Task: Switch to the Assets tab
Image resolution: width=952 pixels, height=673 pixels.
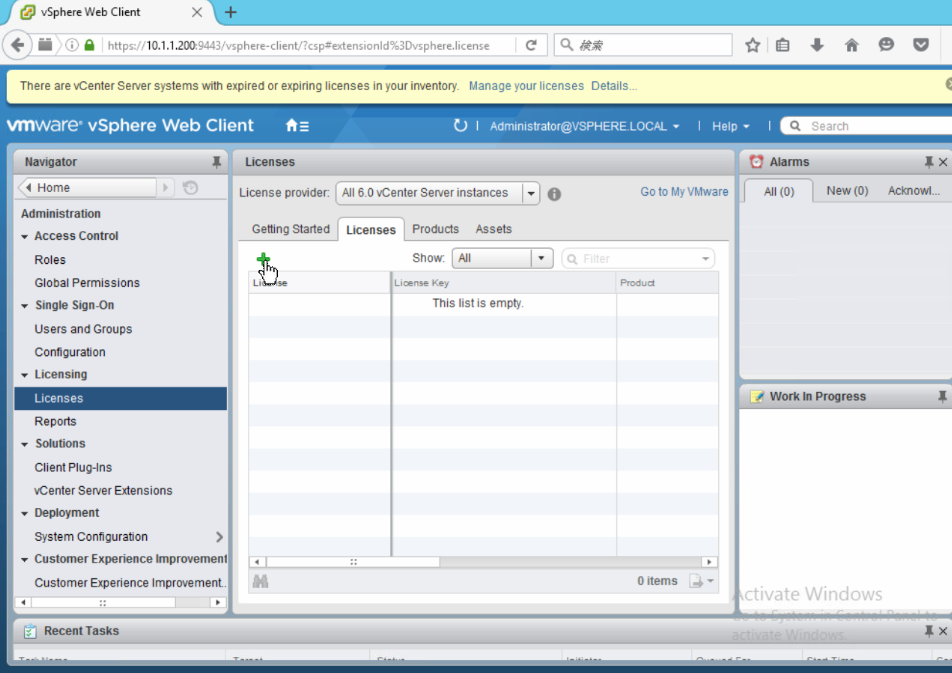Action: pyautogui.click(x=494, y=229)
